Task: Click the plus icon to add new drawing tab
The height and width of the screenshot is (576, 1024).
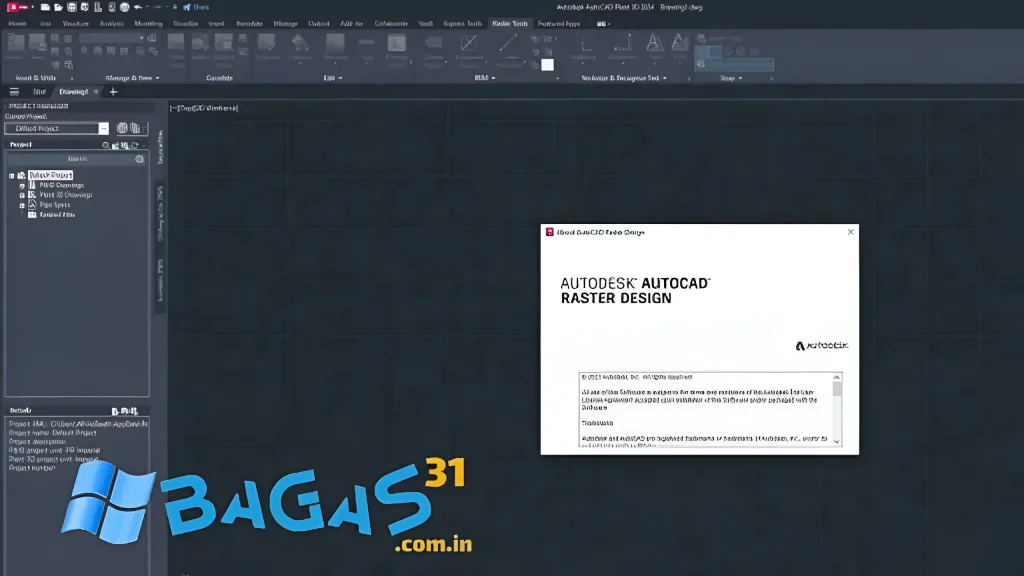Action: click(x=114, y=92)
